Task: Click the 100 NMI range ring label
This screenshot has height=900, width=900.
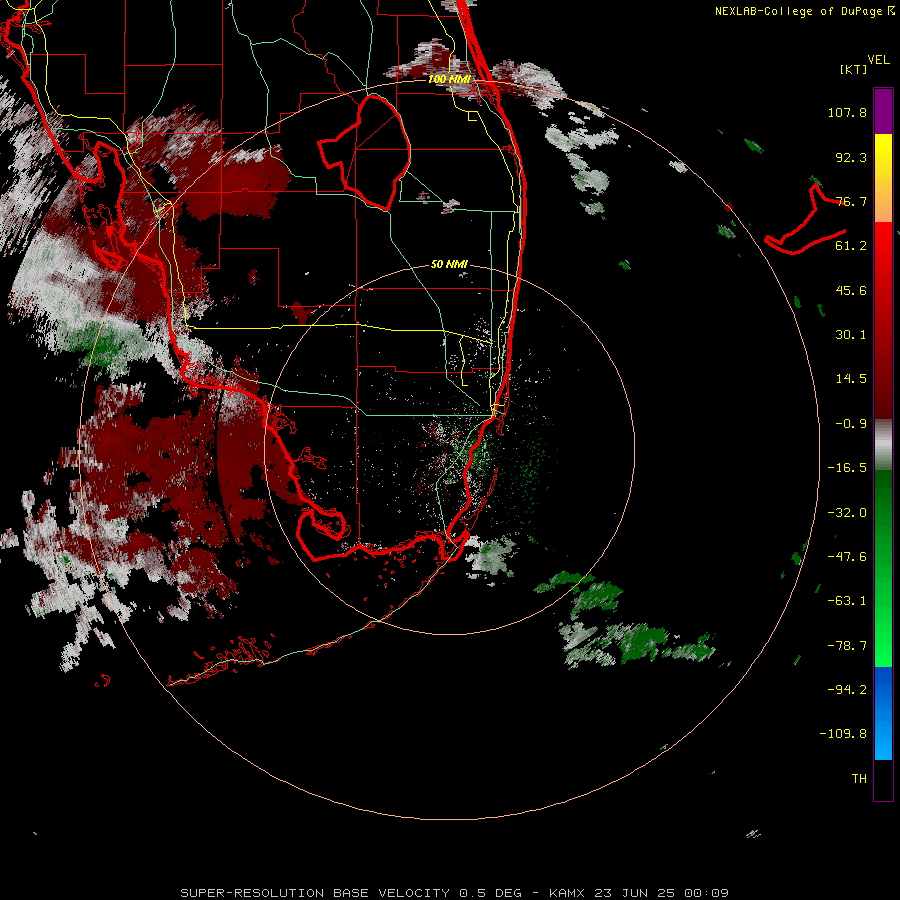Action: coord(449,79)
